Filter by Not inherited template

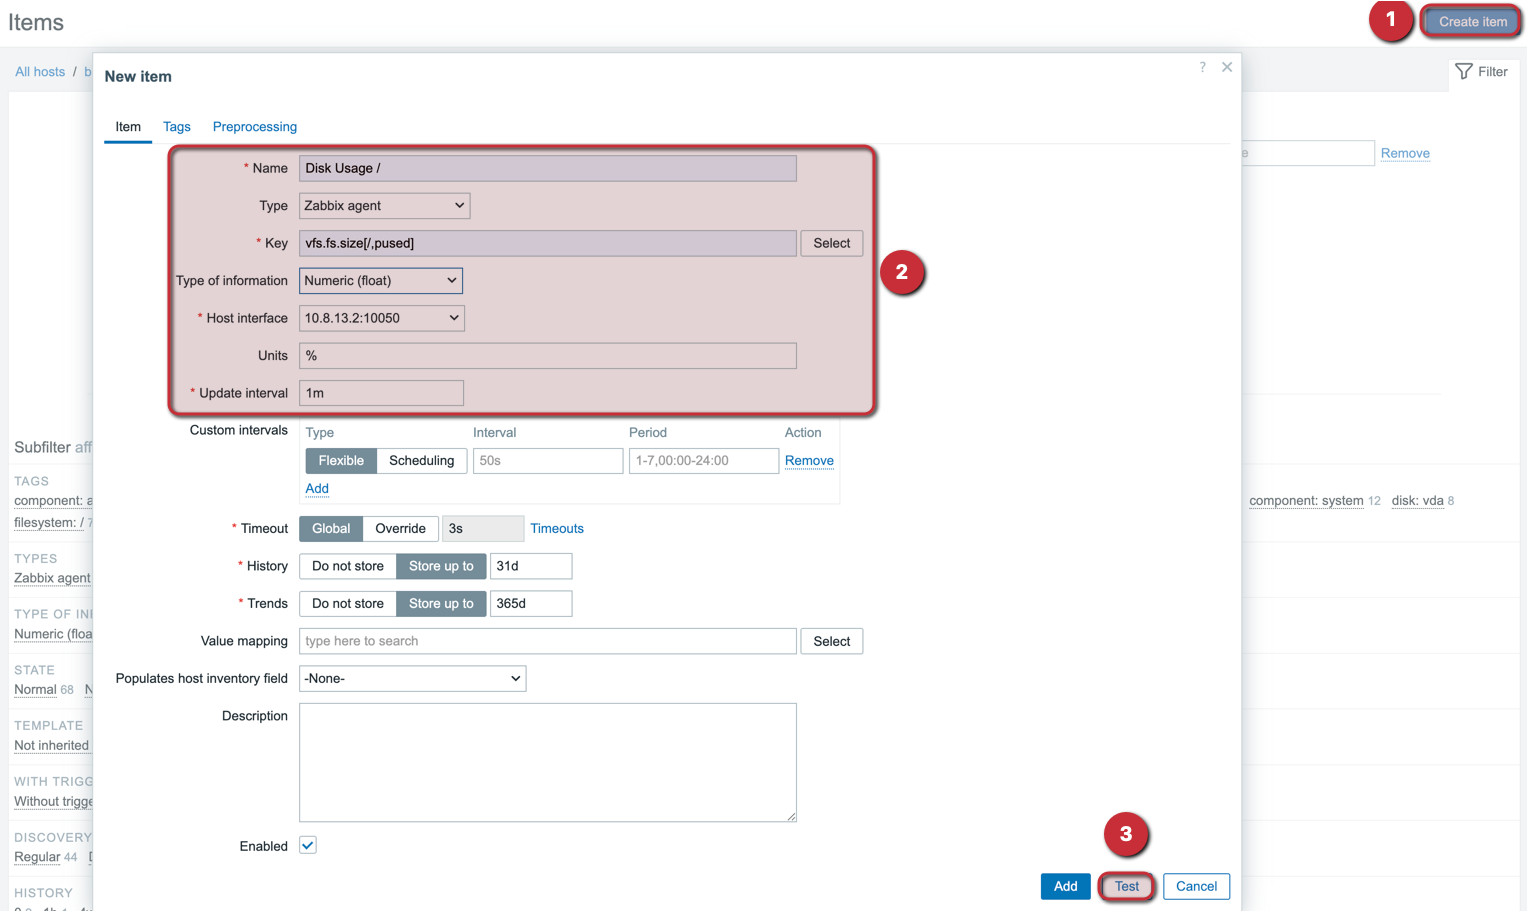pyautogui.click(x=51, y=745)
